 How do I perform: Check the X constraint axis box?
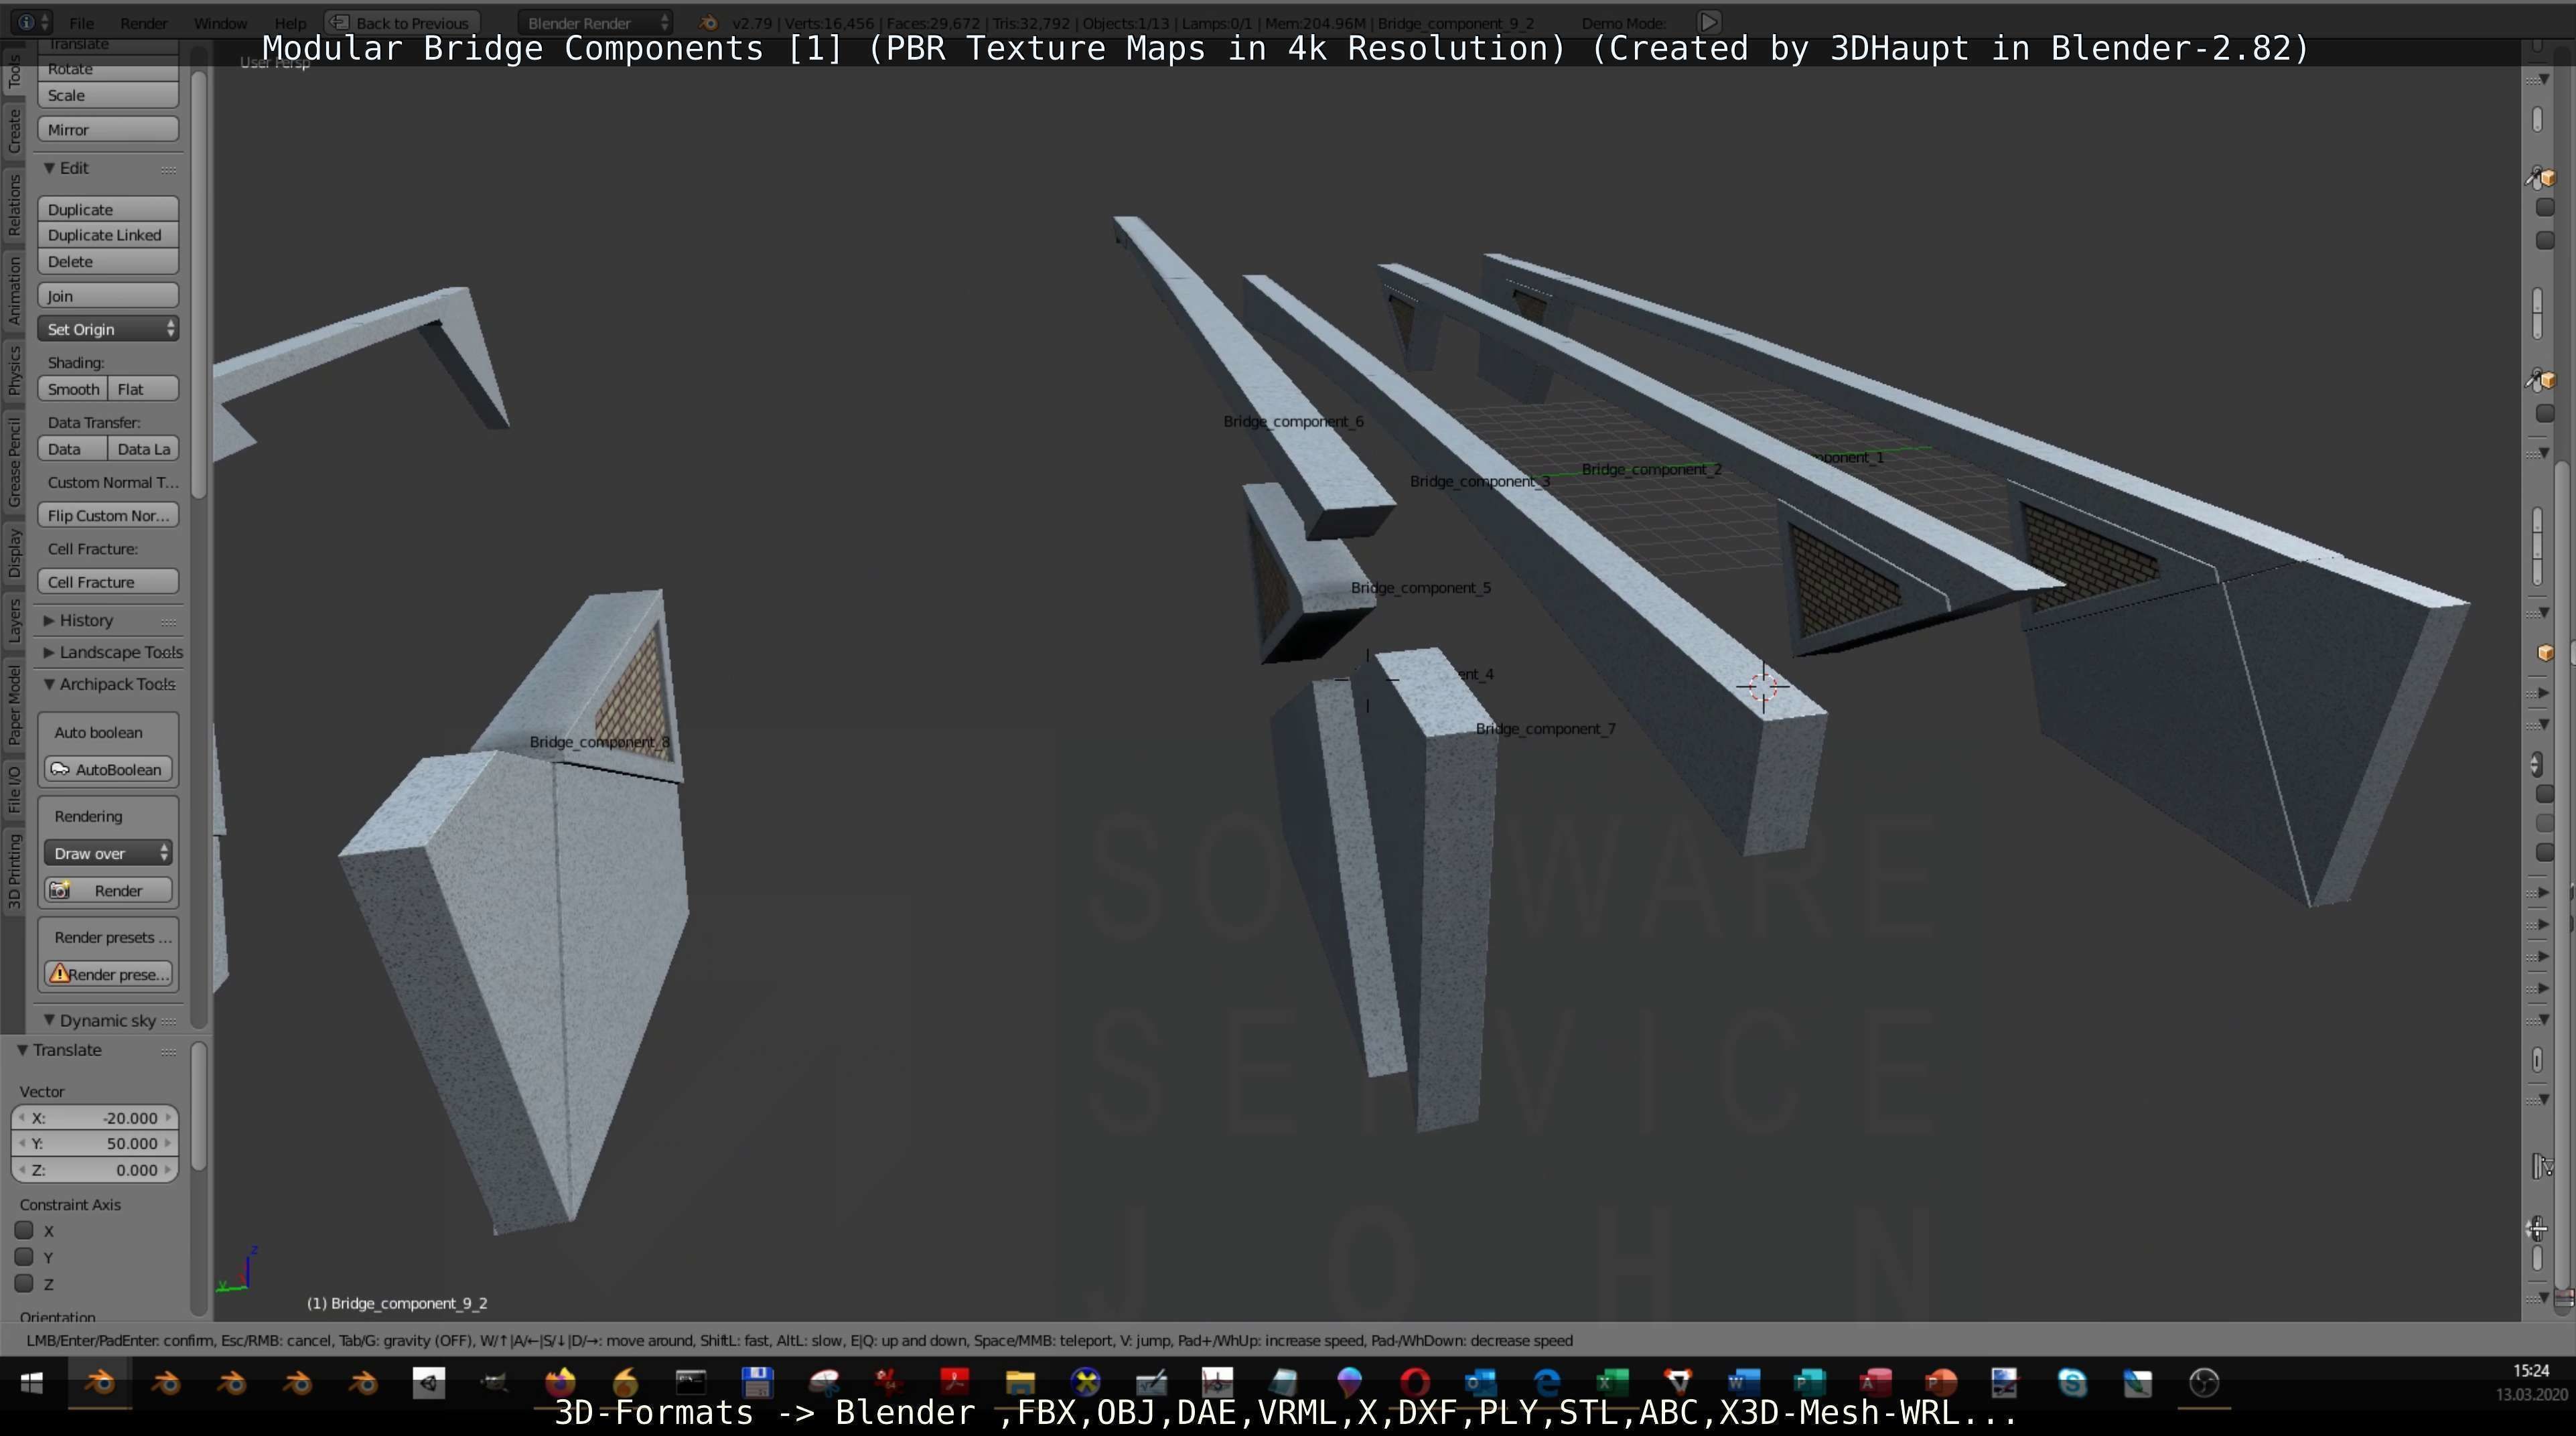pos(24,1230)
